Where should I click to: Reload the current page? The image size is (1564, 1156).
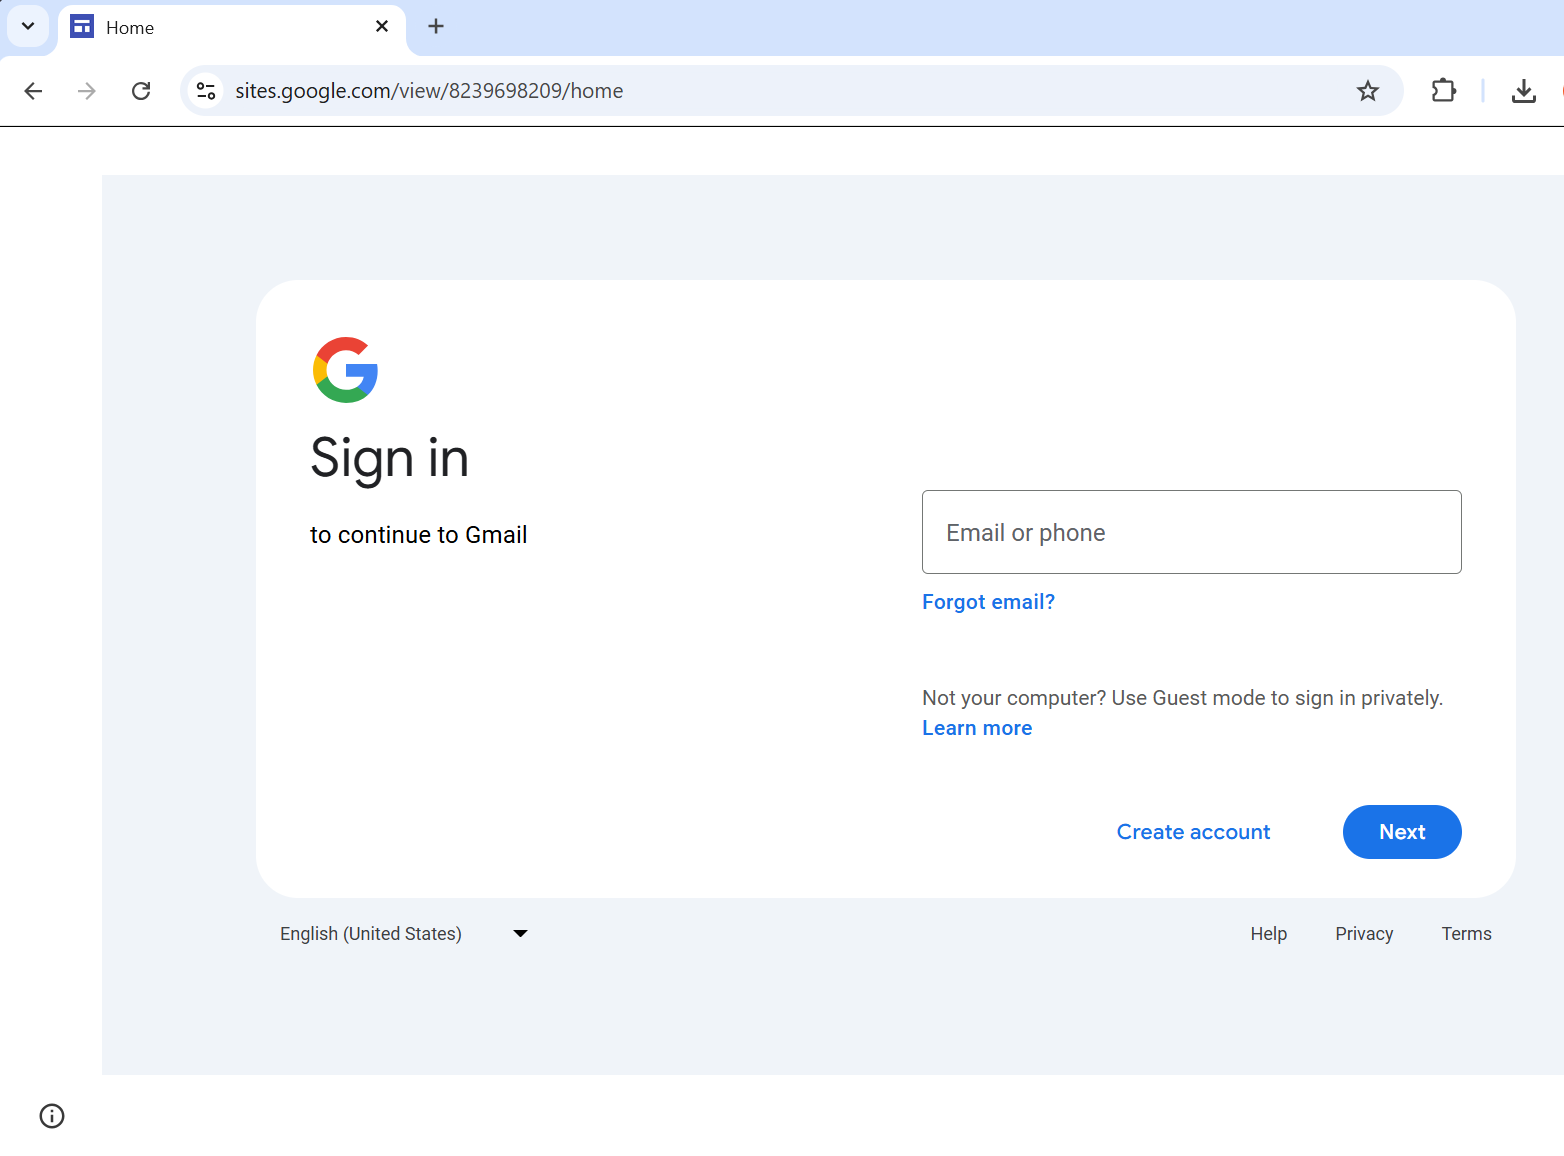tap(141, 91)
